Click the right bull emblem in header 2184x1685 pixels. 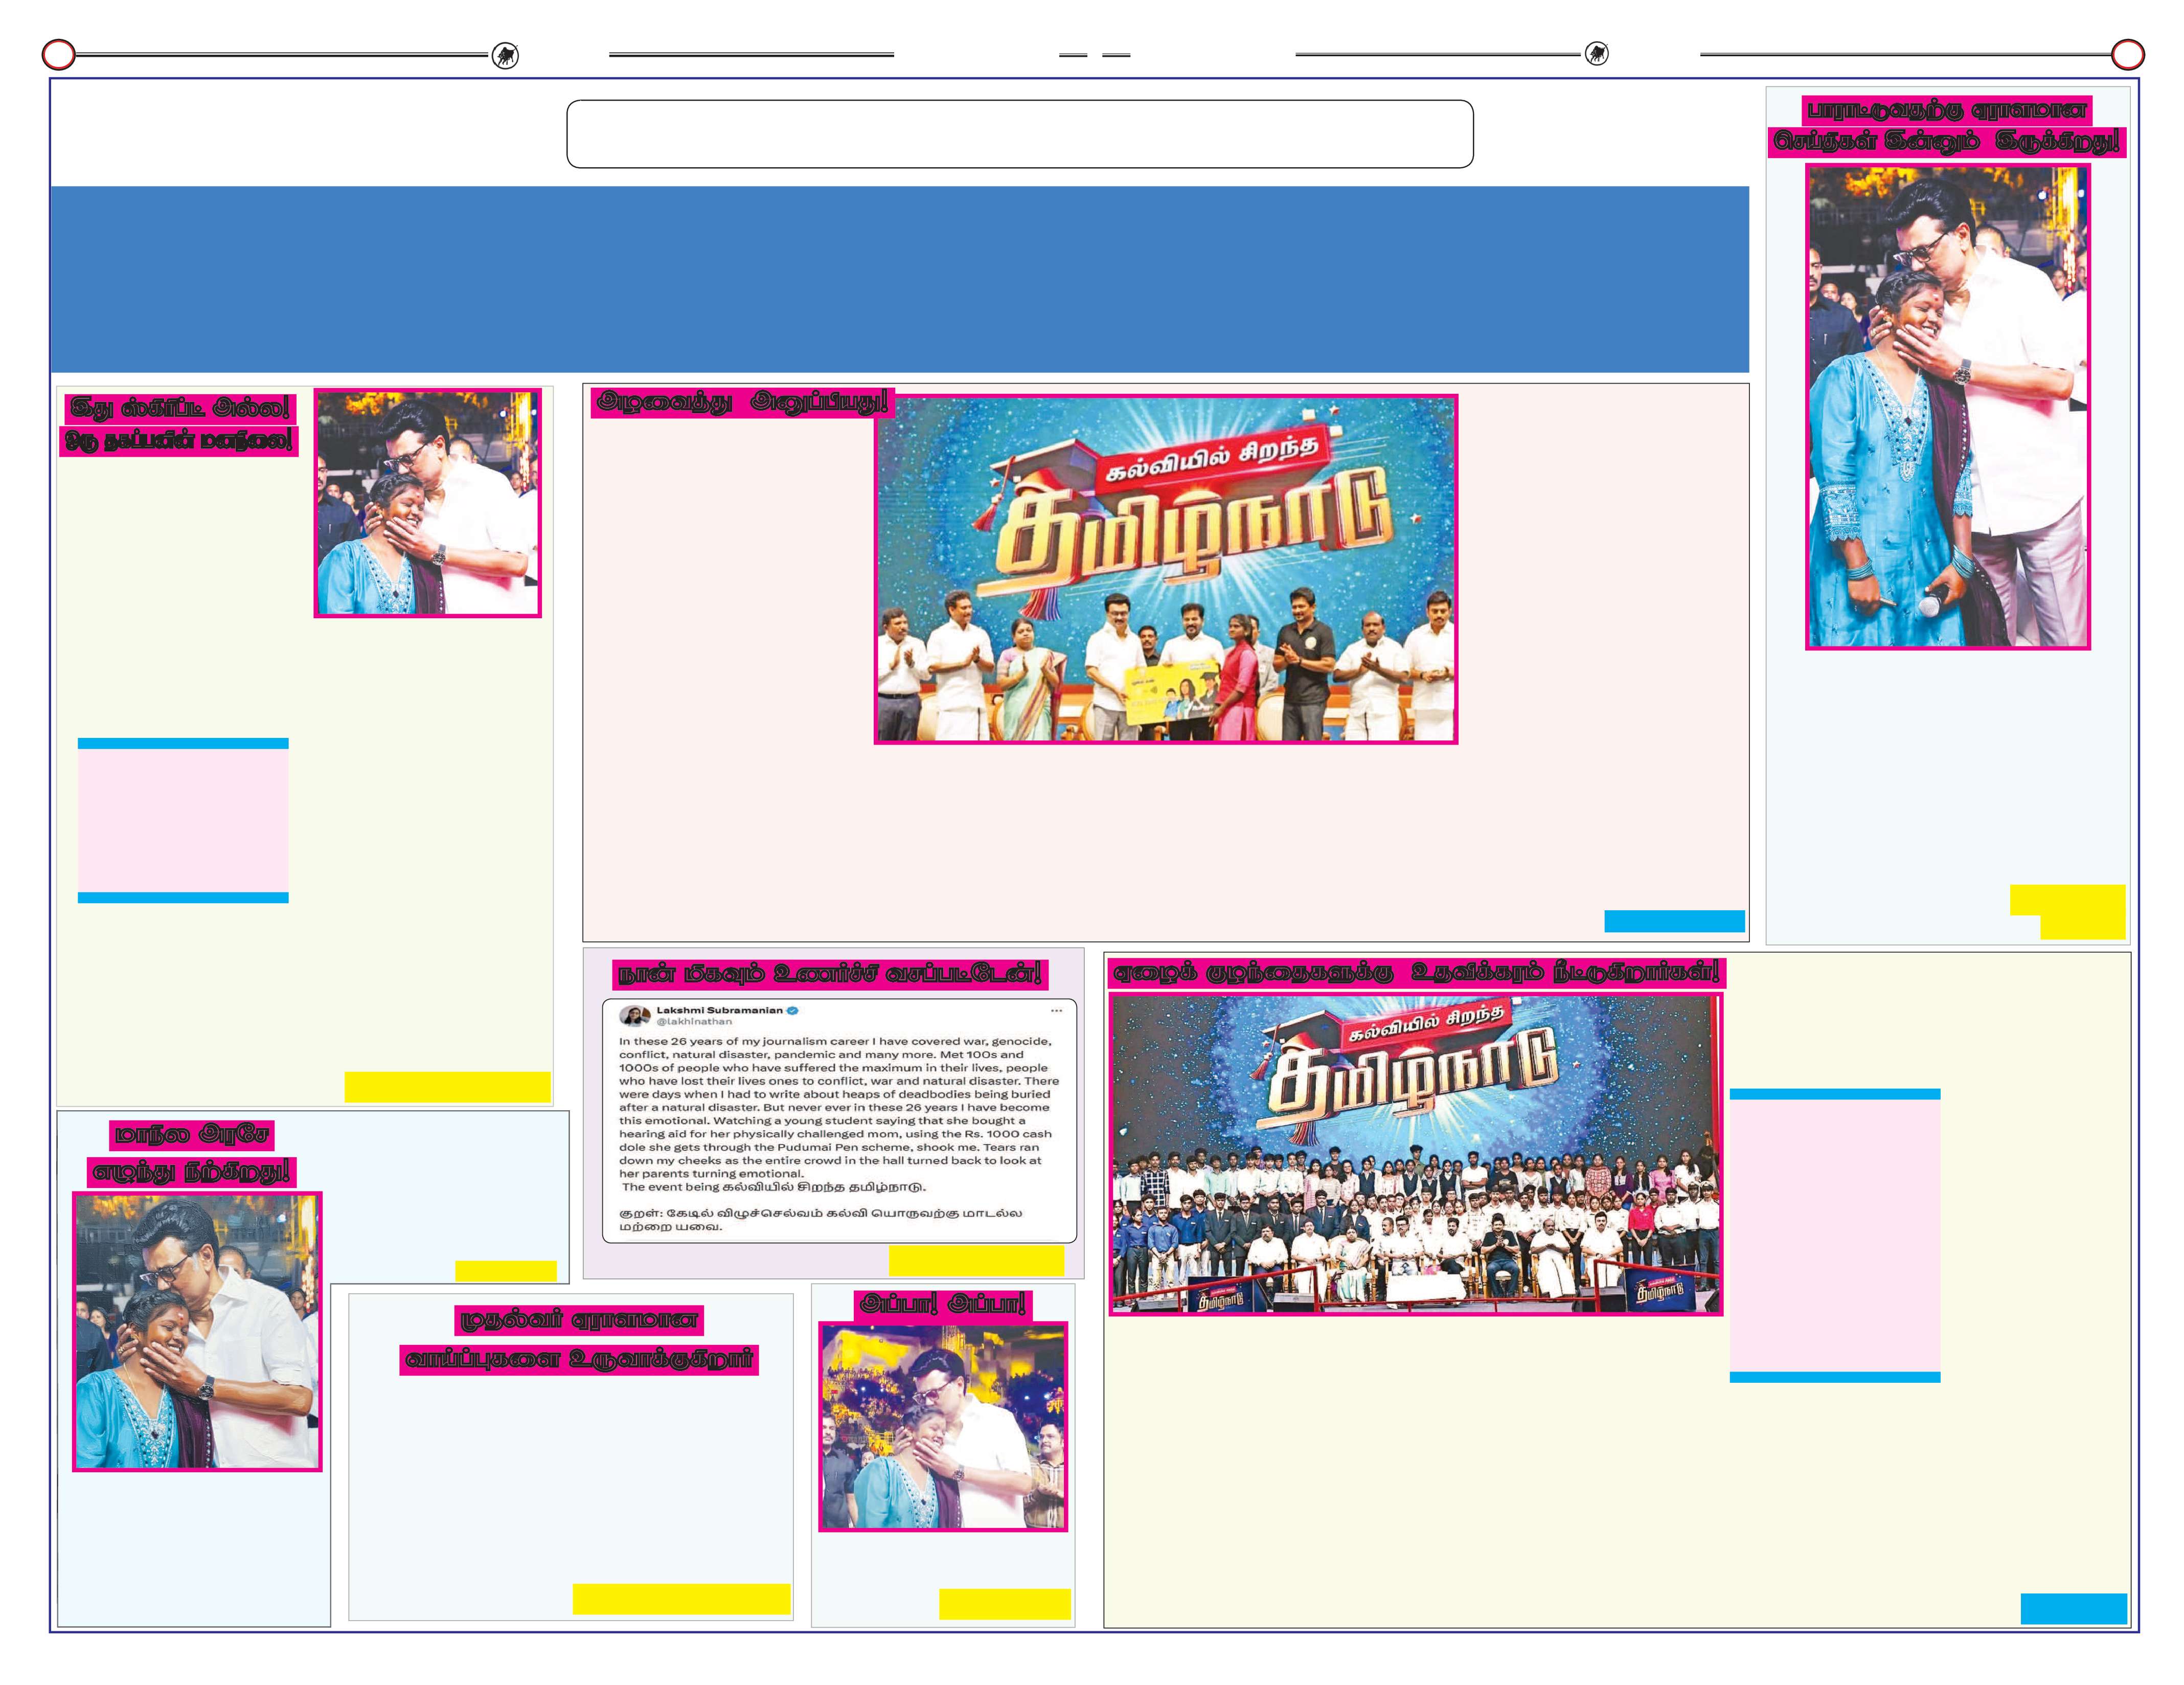coord(1597,54)
